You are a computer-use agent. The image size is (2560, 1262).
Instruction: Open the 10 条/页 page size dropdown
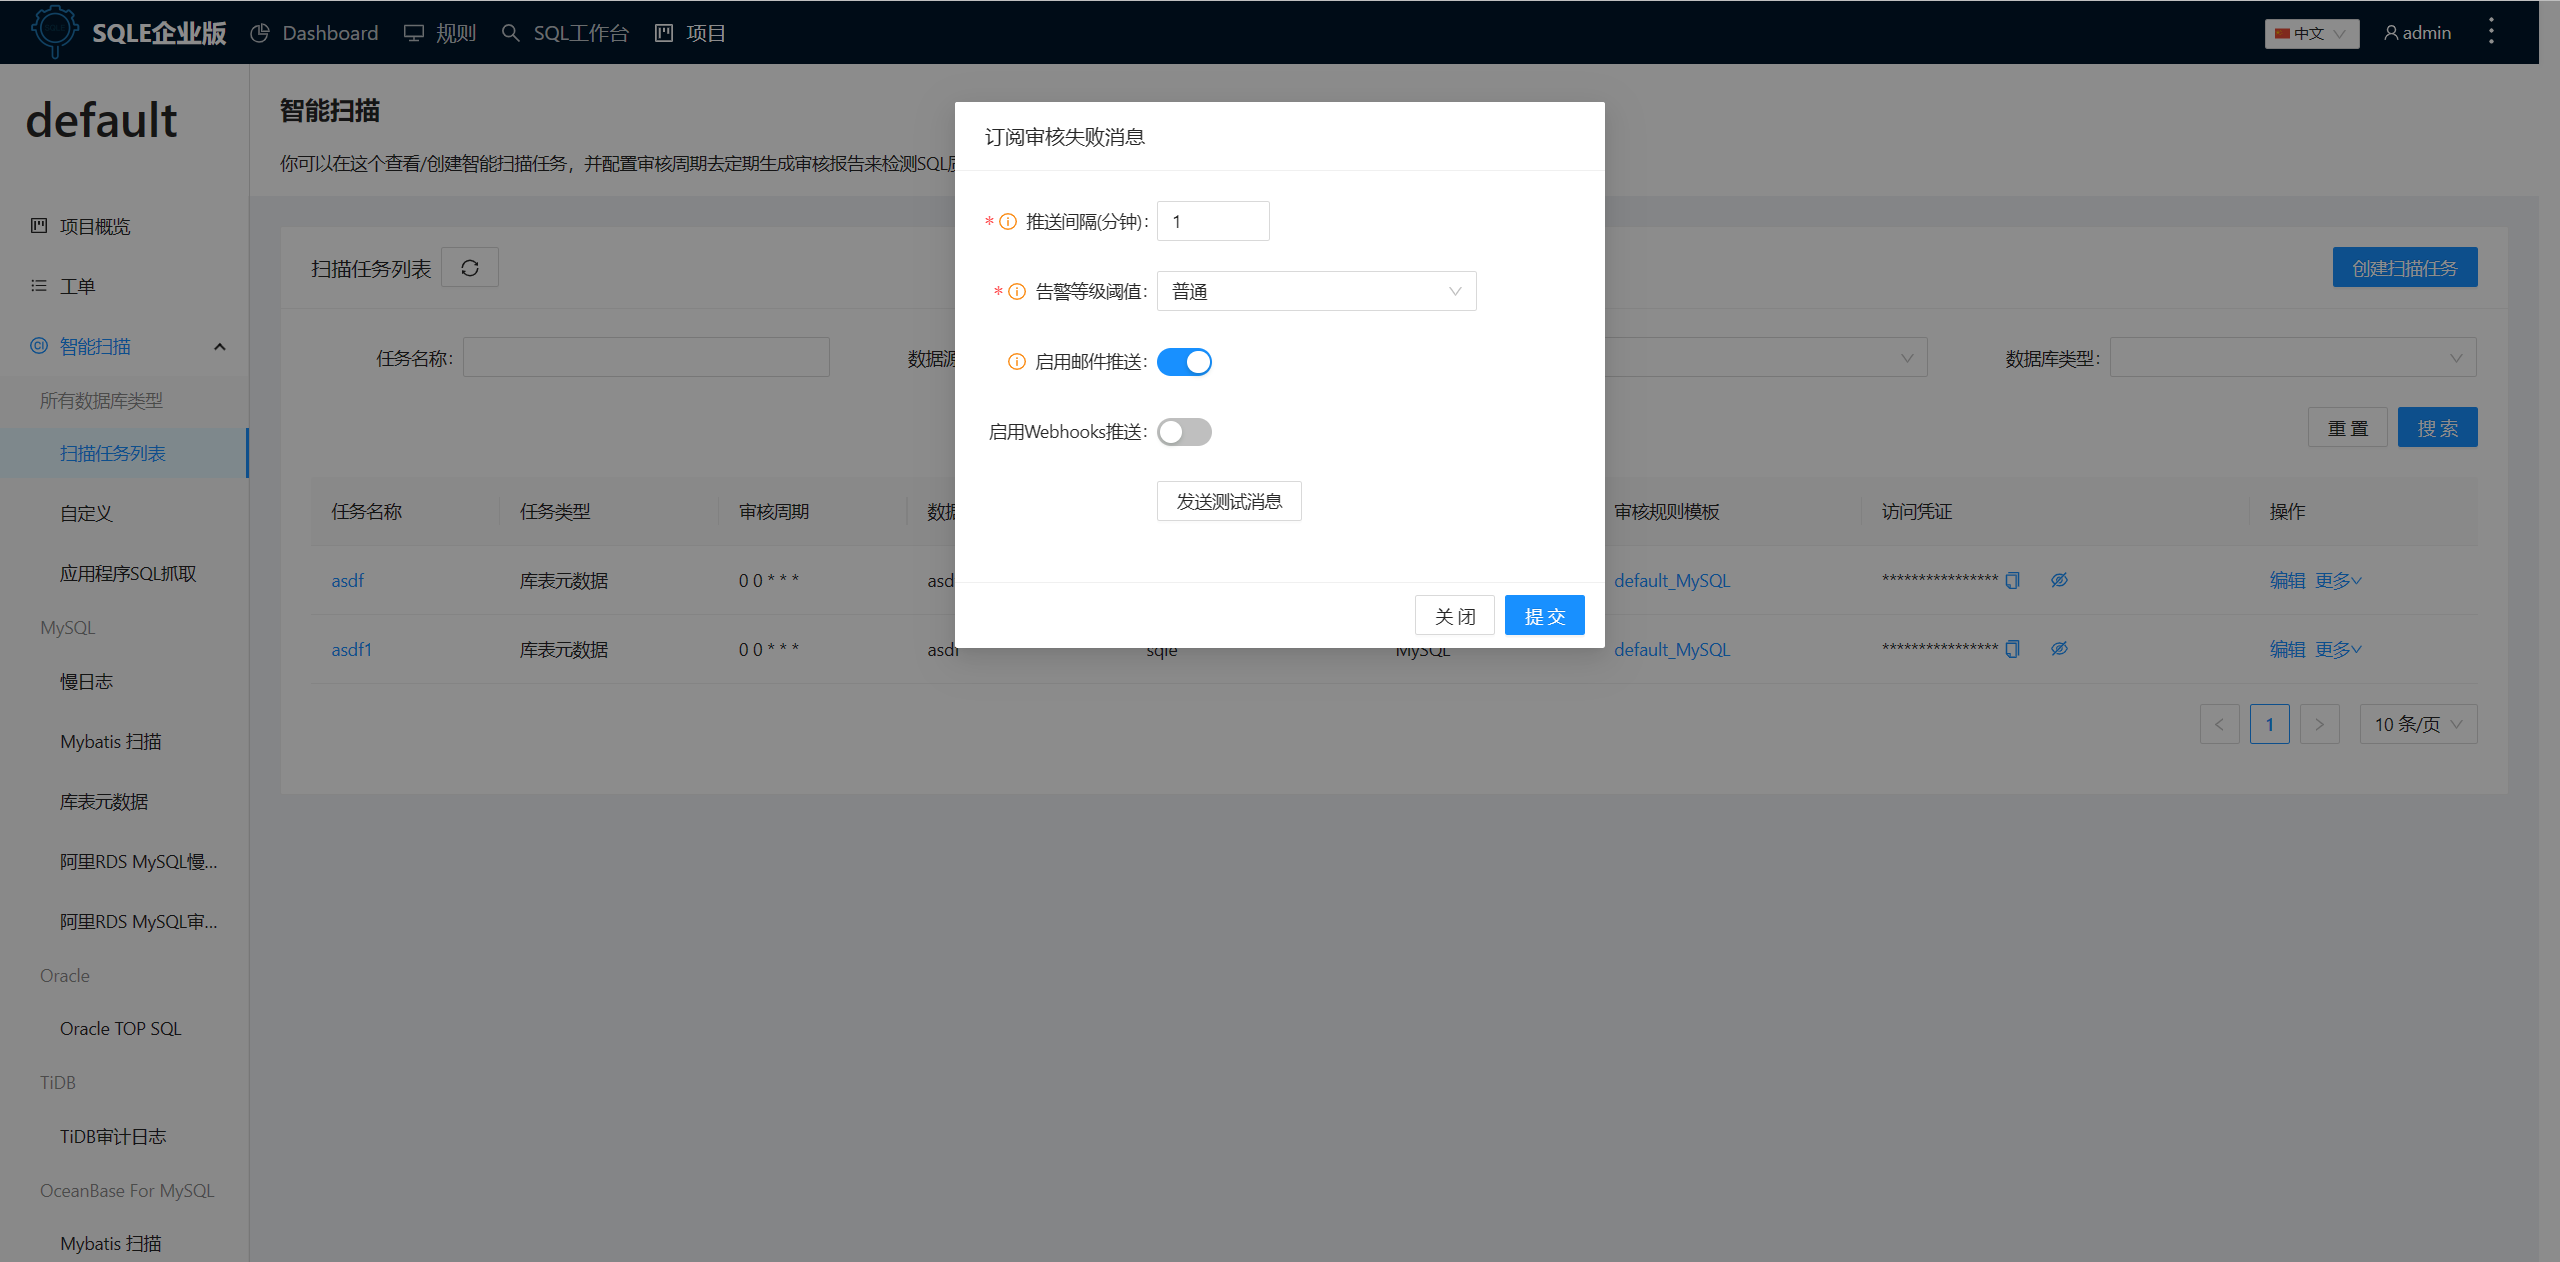2417,723
